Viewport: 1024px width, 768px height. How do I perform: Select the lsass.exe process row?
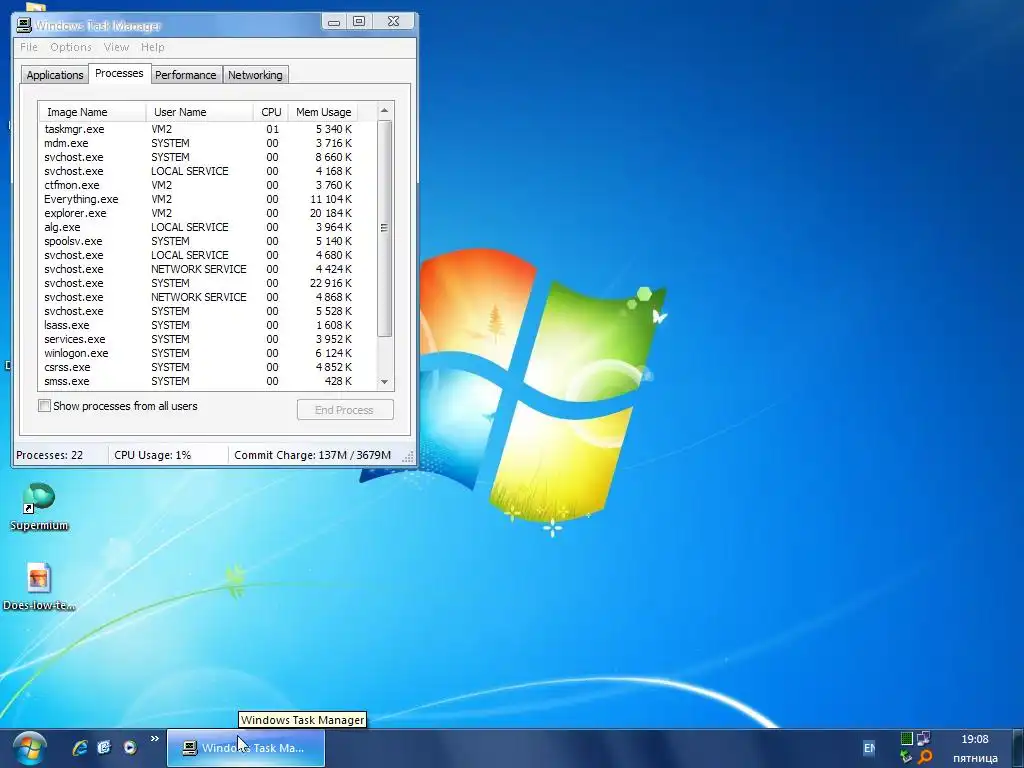coord(198,325)
